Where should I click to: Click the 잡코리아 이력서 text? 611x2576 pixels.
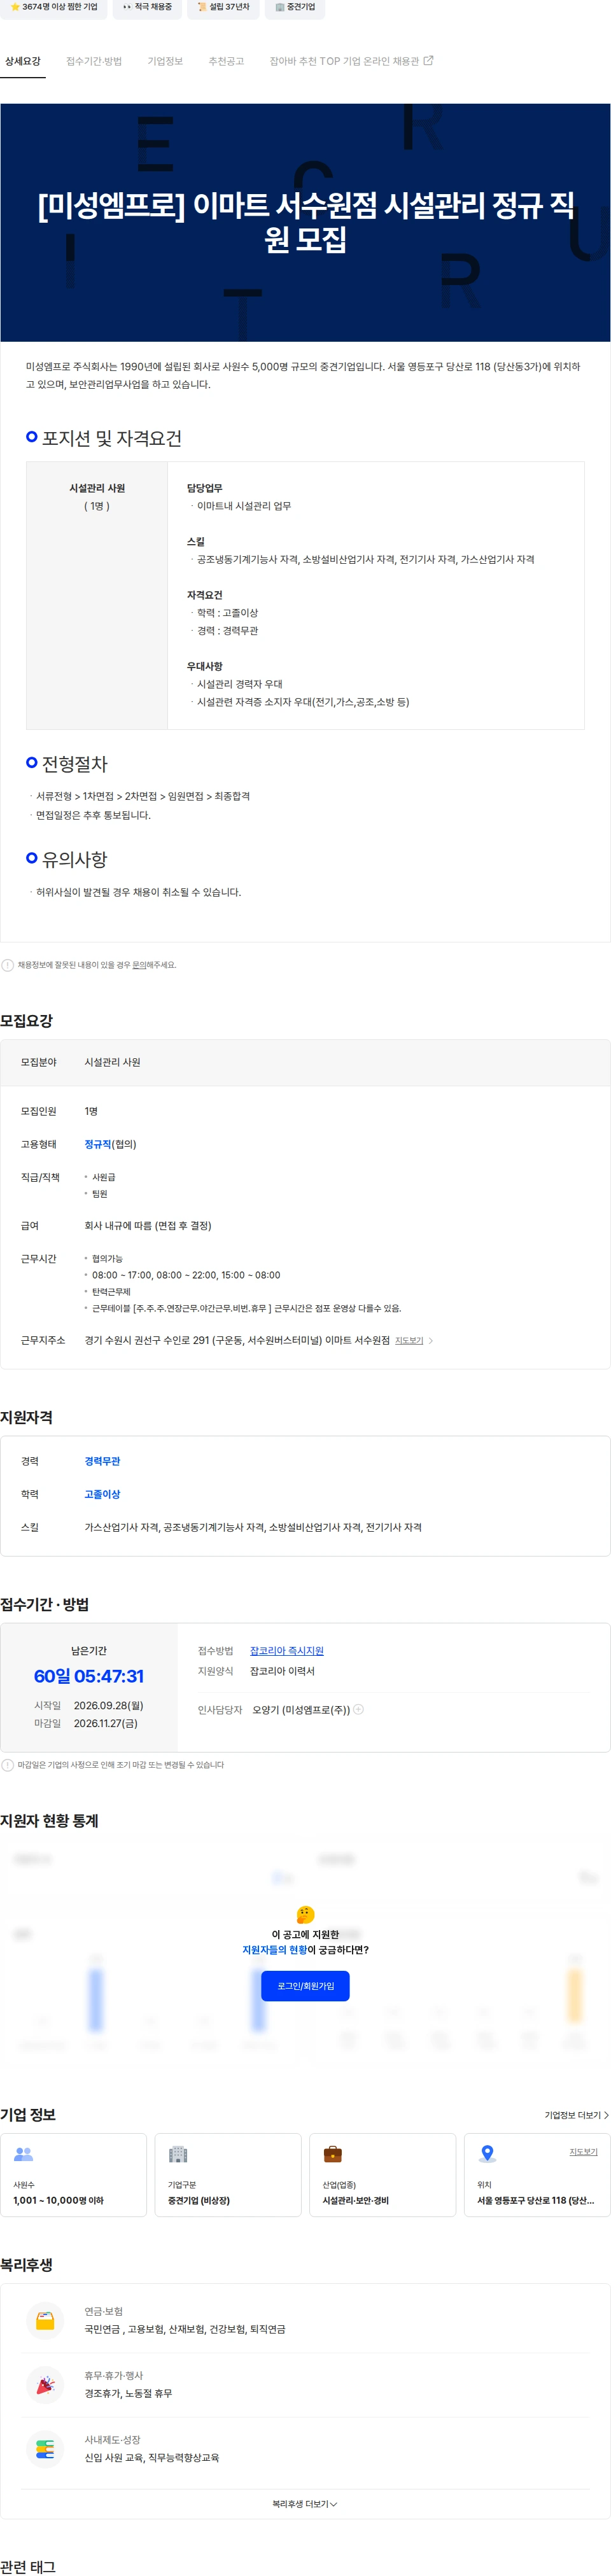pos(282,1671)
